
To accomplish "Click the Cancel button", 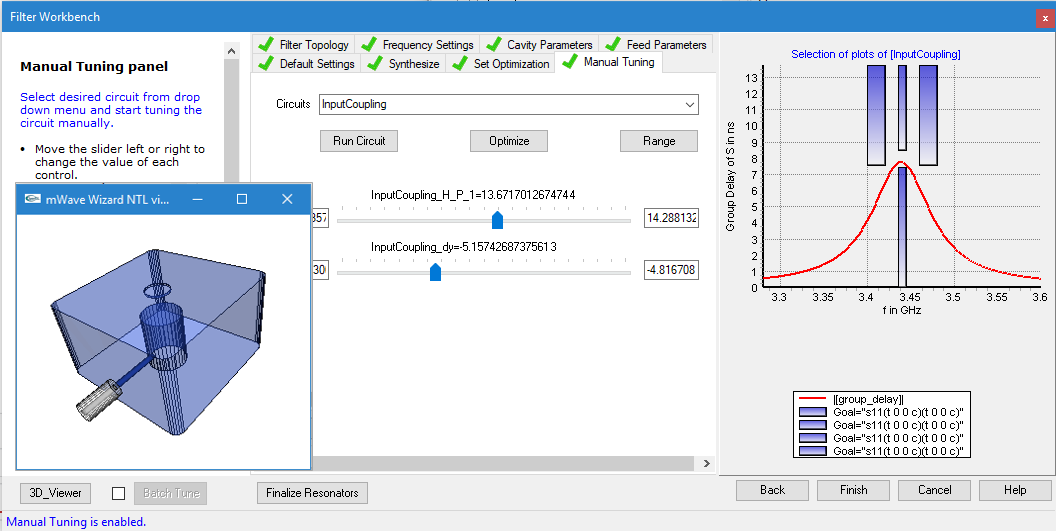I will click(x=935, y=490).
